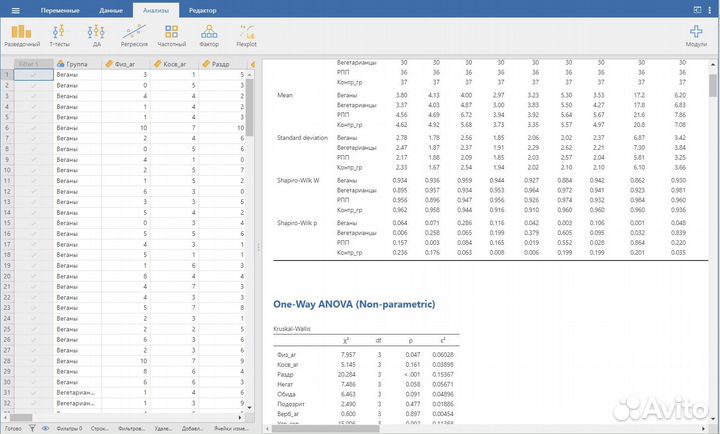The image size is (720, 434).
Task: Select the Filter 1 column header
Action: tap(34, 64)
